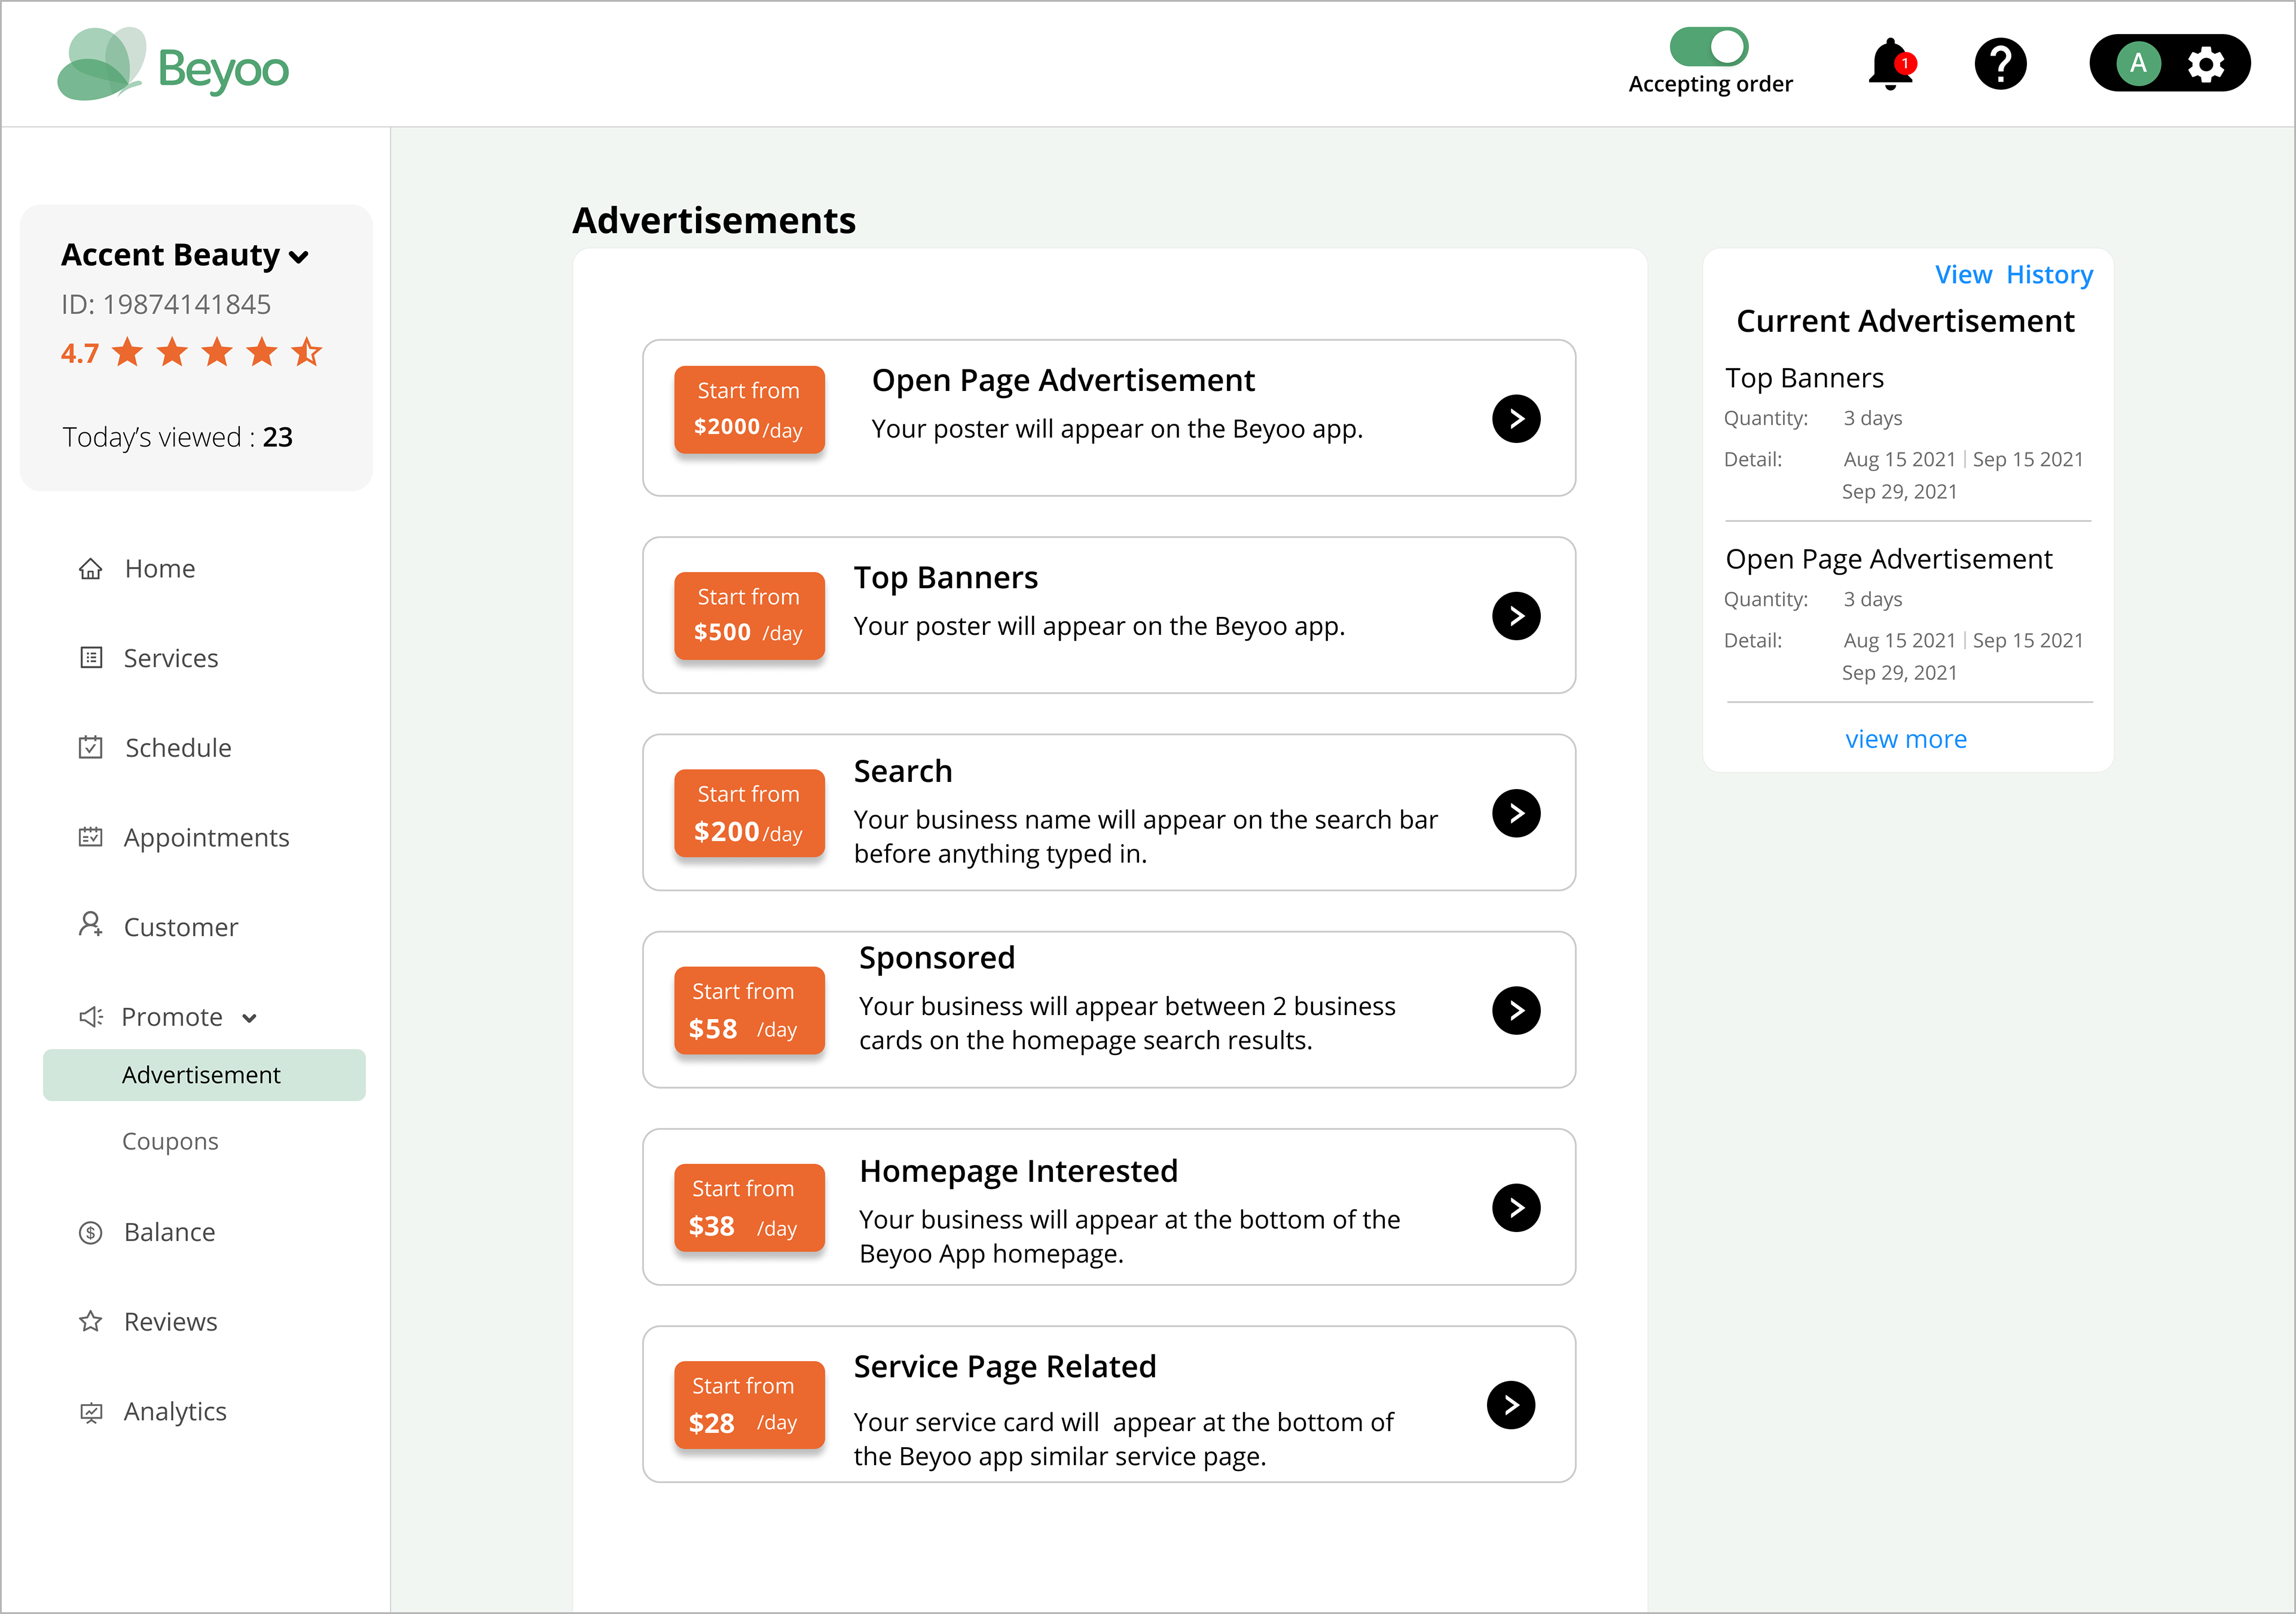The image size is (2296, 1614).
Task: Click the Schedule calendar-check icon
Action: pos(91,747)
